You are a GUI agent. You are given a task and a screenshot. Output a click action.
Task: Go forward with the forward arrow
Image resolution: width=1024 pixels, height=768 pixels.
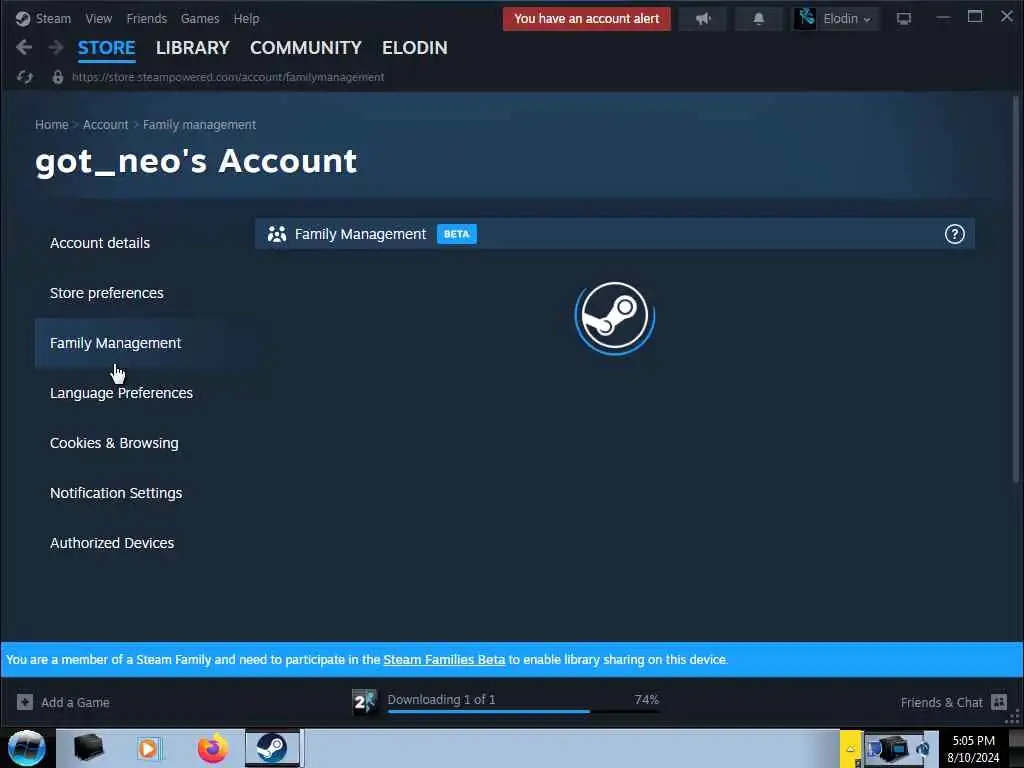[x=56, y=47]
